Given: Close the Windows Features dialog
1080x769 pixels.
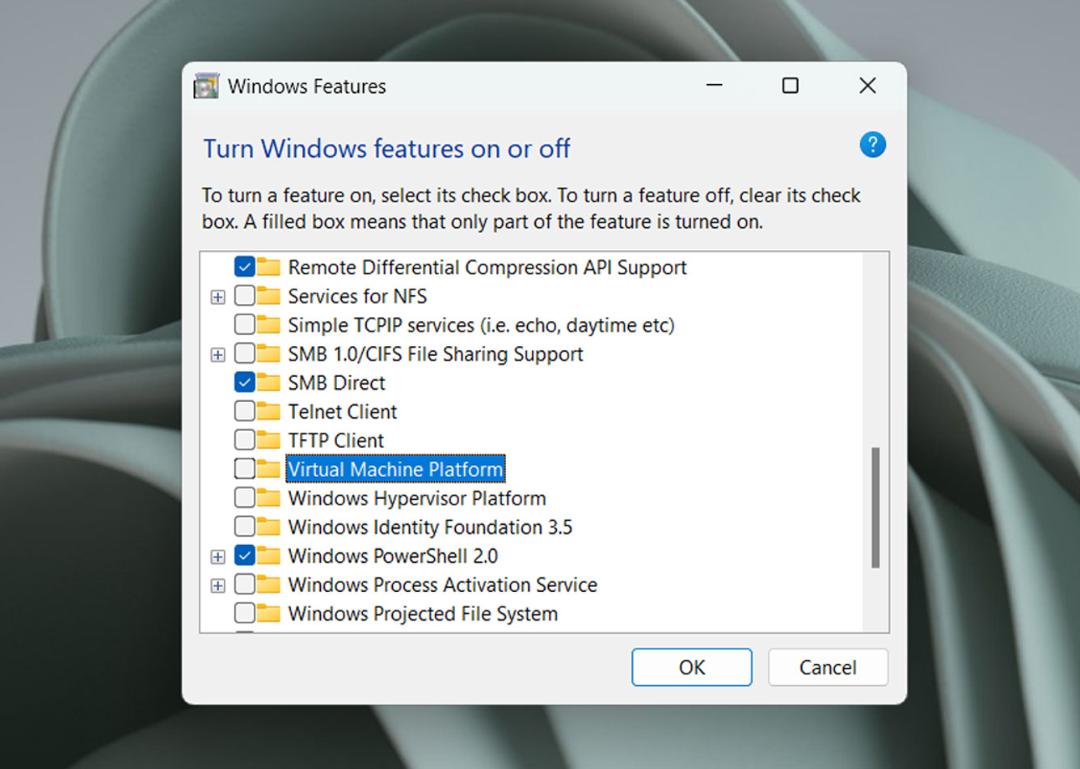Looking at the screenshot, I should 868,85.
